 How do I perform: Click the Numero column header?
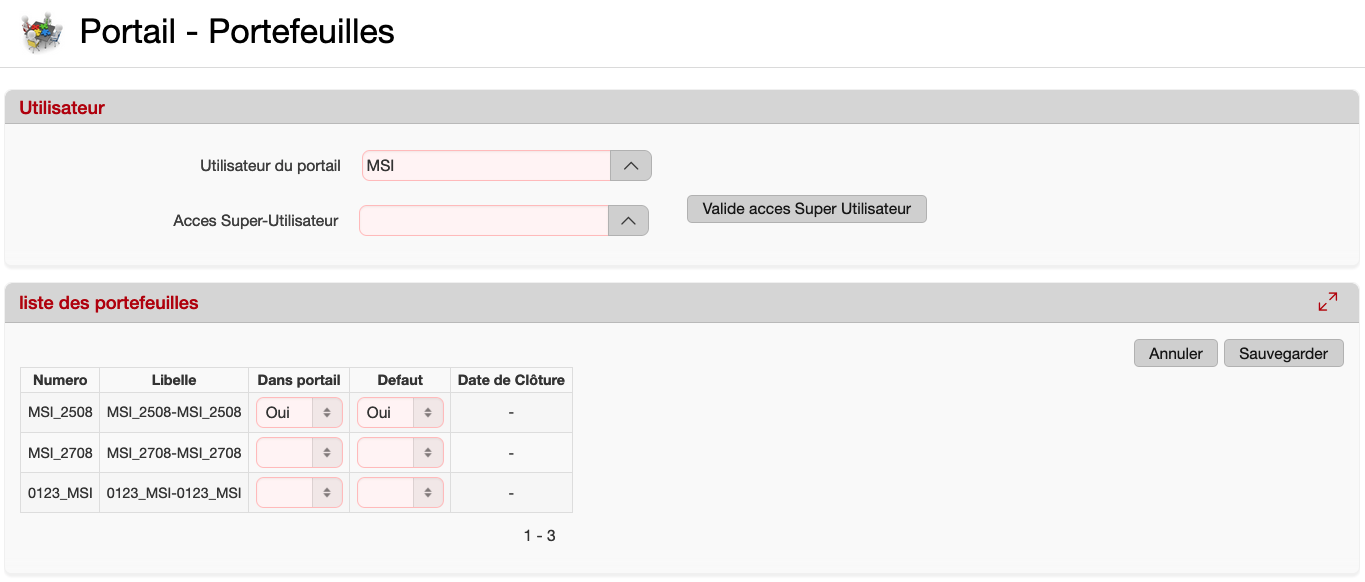point(60,380)
